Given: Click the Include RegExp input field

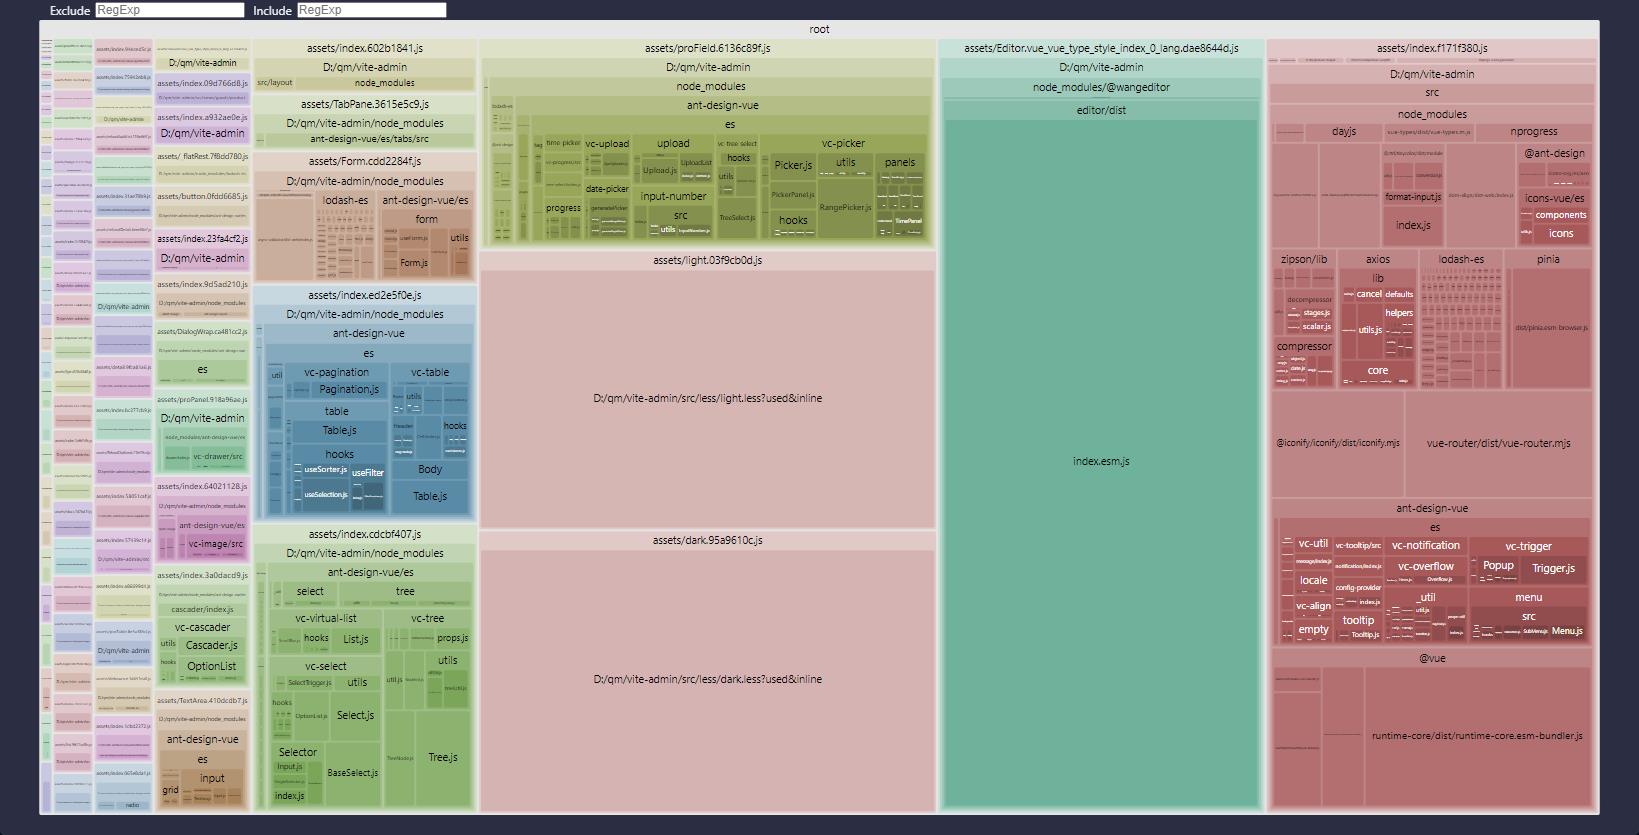Looking at the screenshot, I should tap(371, 10).
